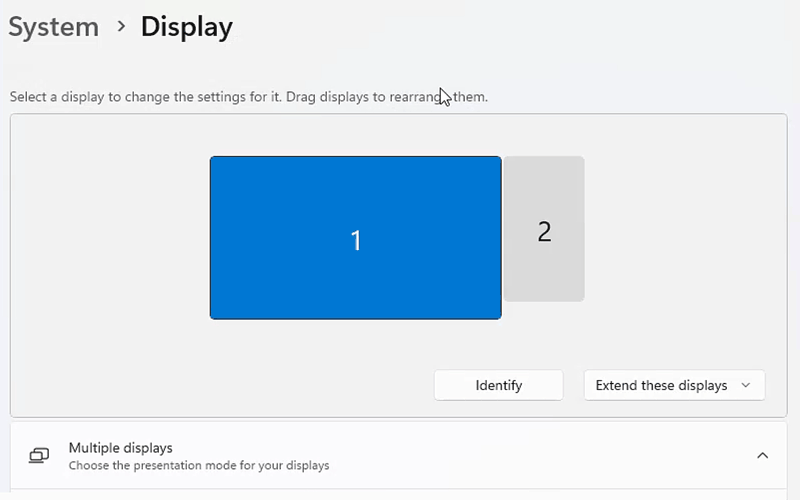Click the Display page heading
The image size is (800, 500).
pos(186,27)
